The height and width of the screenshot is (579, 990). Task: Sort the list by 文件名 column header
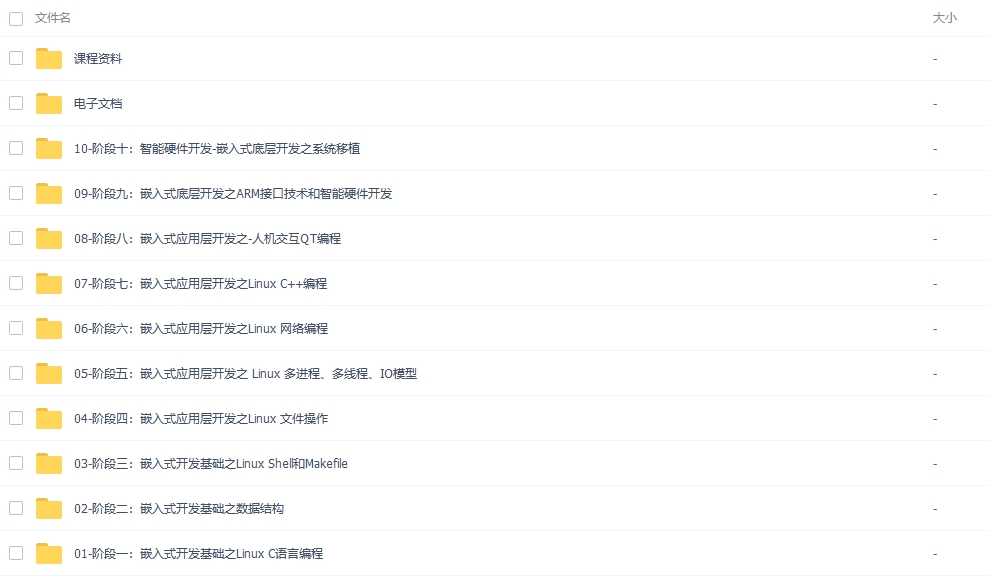coord(53,18)
